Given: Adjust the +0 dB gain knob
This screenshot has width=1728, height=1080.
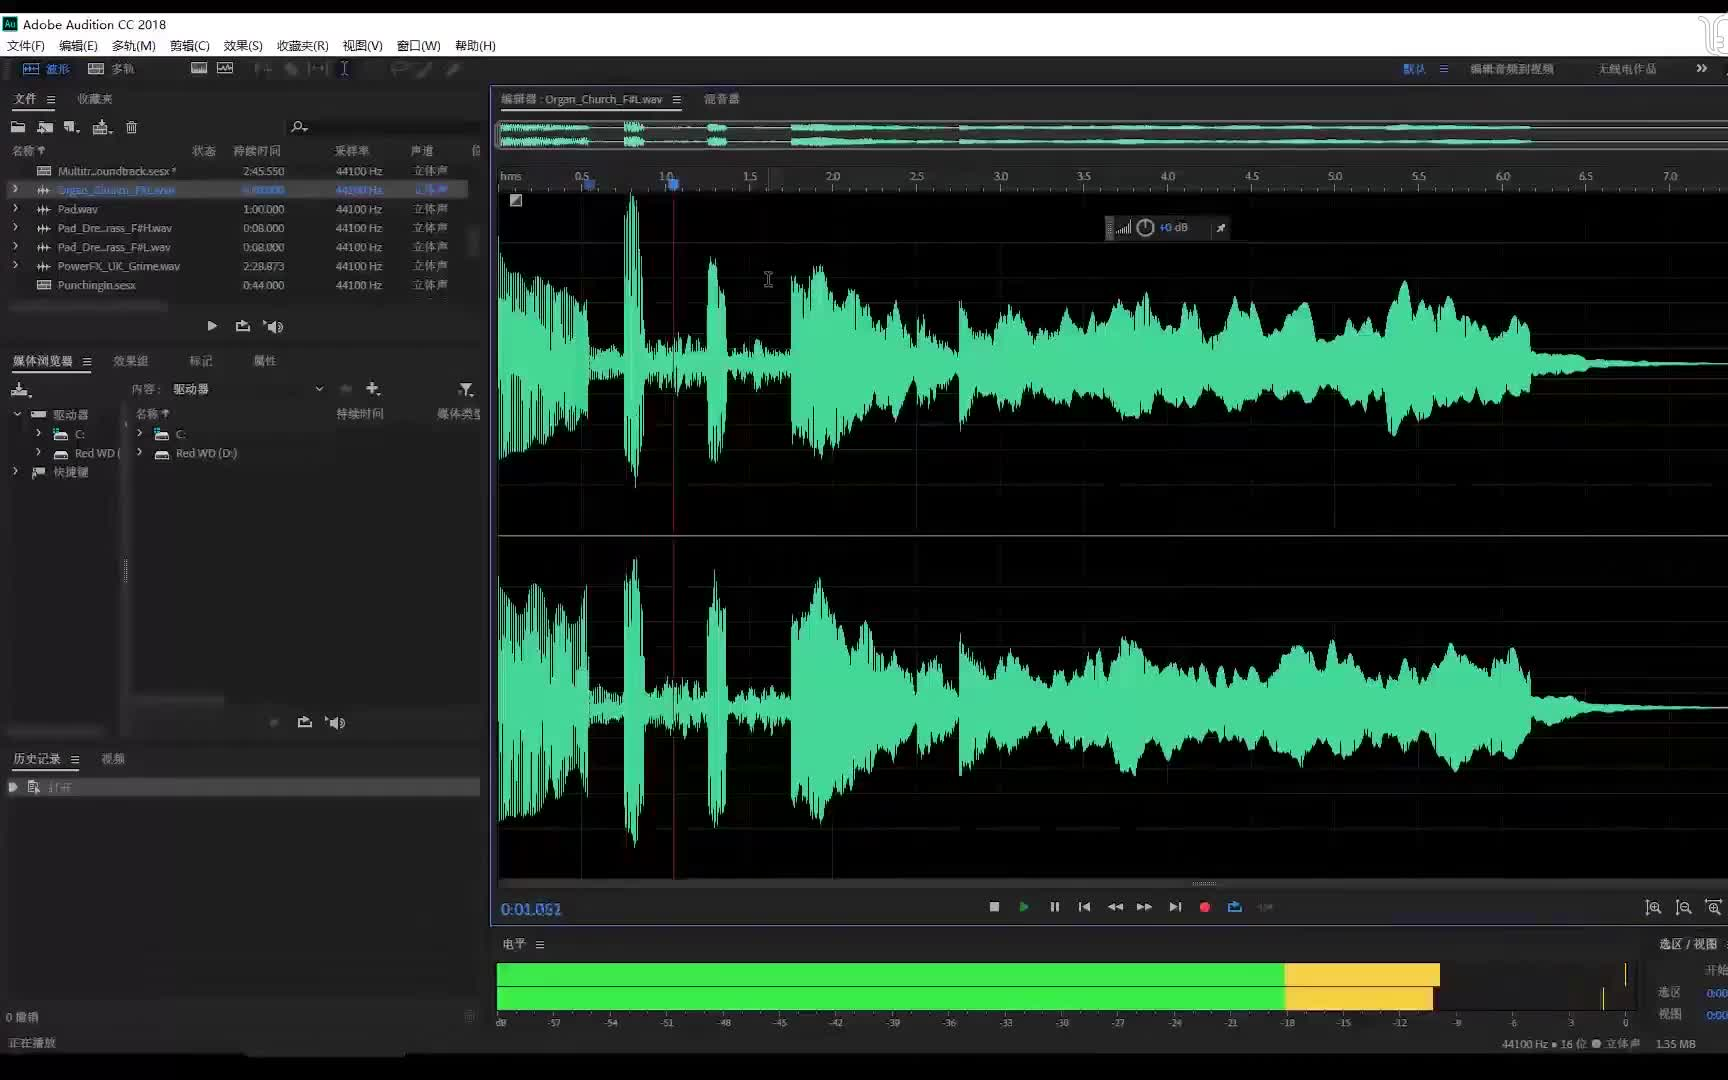Looking at the screenshot, I should click(x=1145, y=228).
